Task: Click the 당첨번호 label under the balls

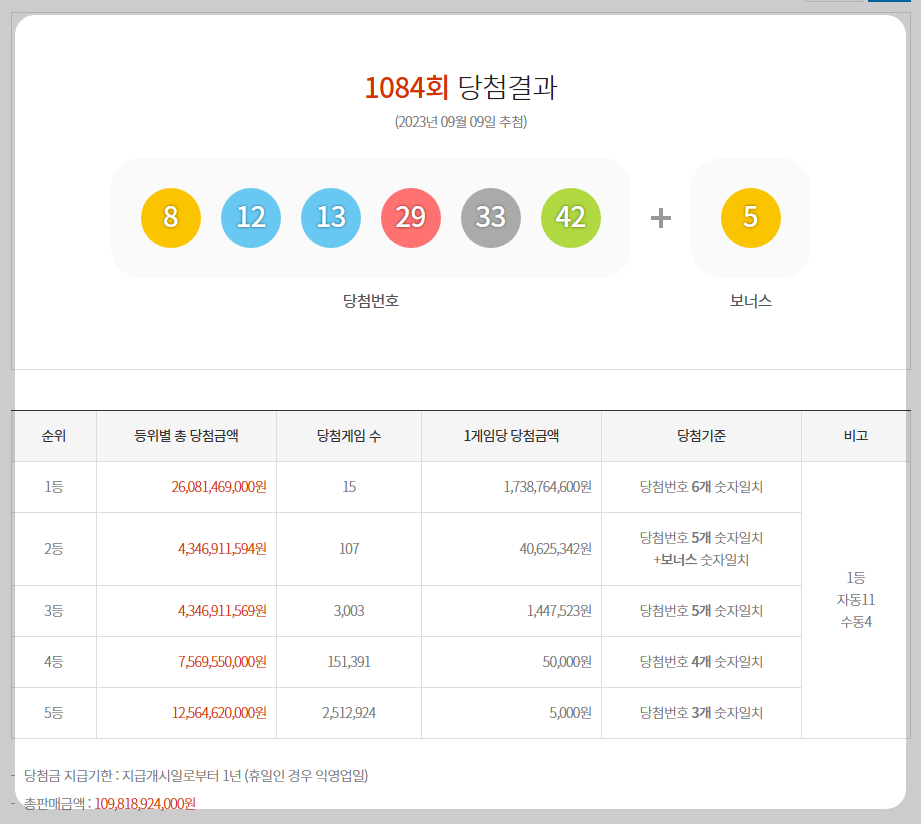Action: 371,301
